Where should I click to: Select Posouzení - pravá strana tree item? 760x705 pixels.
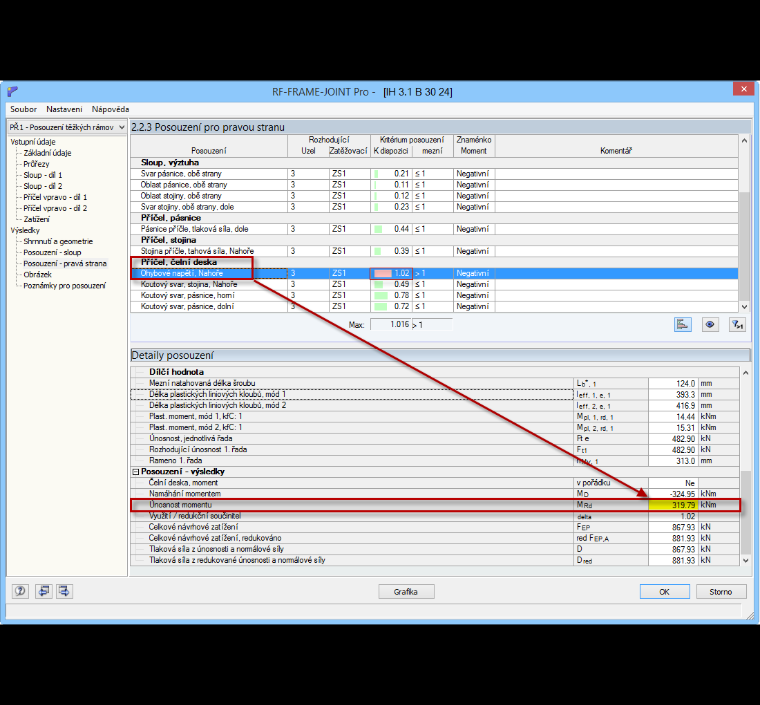click(x=65, y=264)
